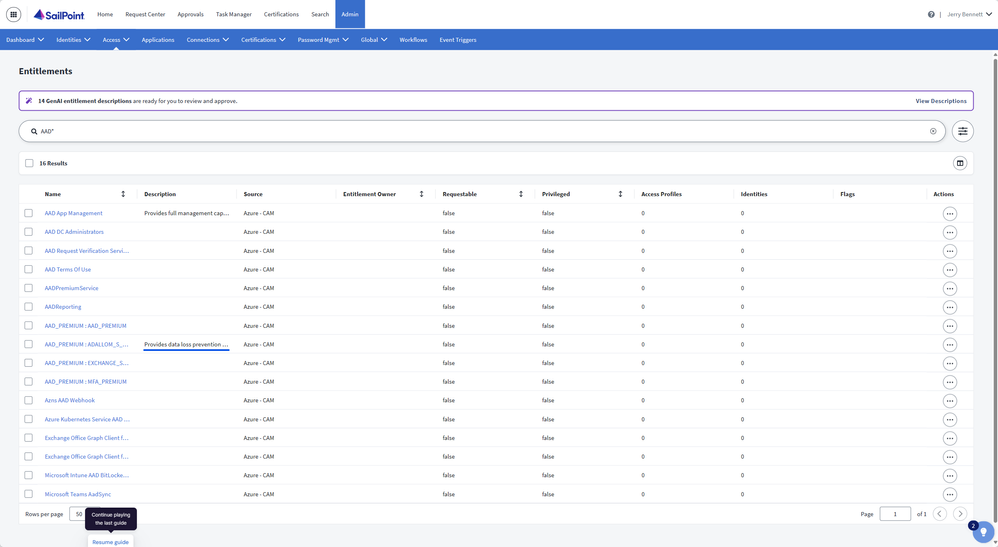Open the Workflows menu item

pos(413,39)
